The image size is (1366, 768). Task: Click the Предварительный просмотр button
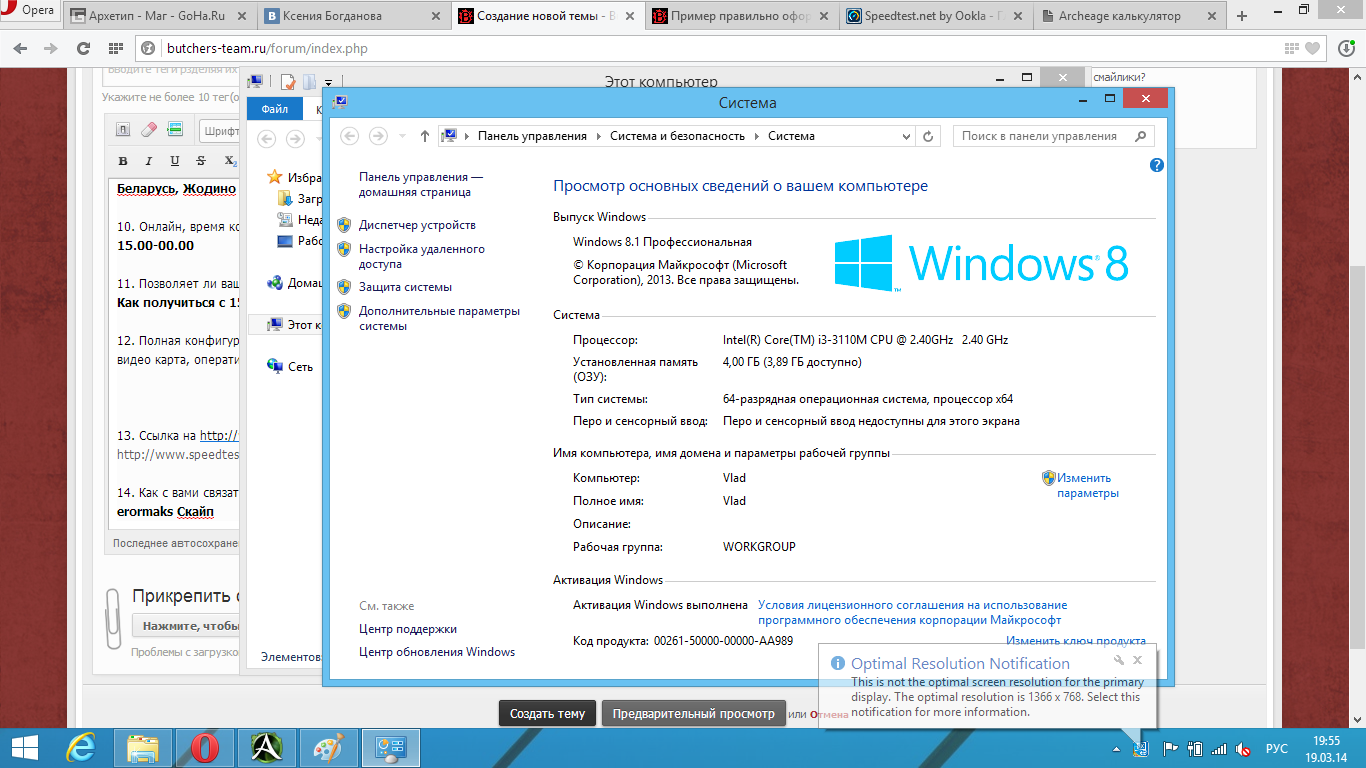tap(693, 713)
